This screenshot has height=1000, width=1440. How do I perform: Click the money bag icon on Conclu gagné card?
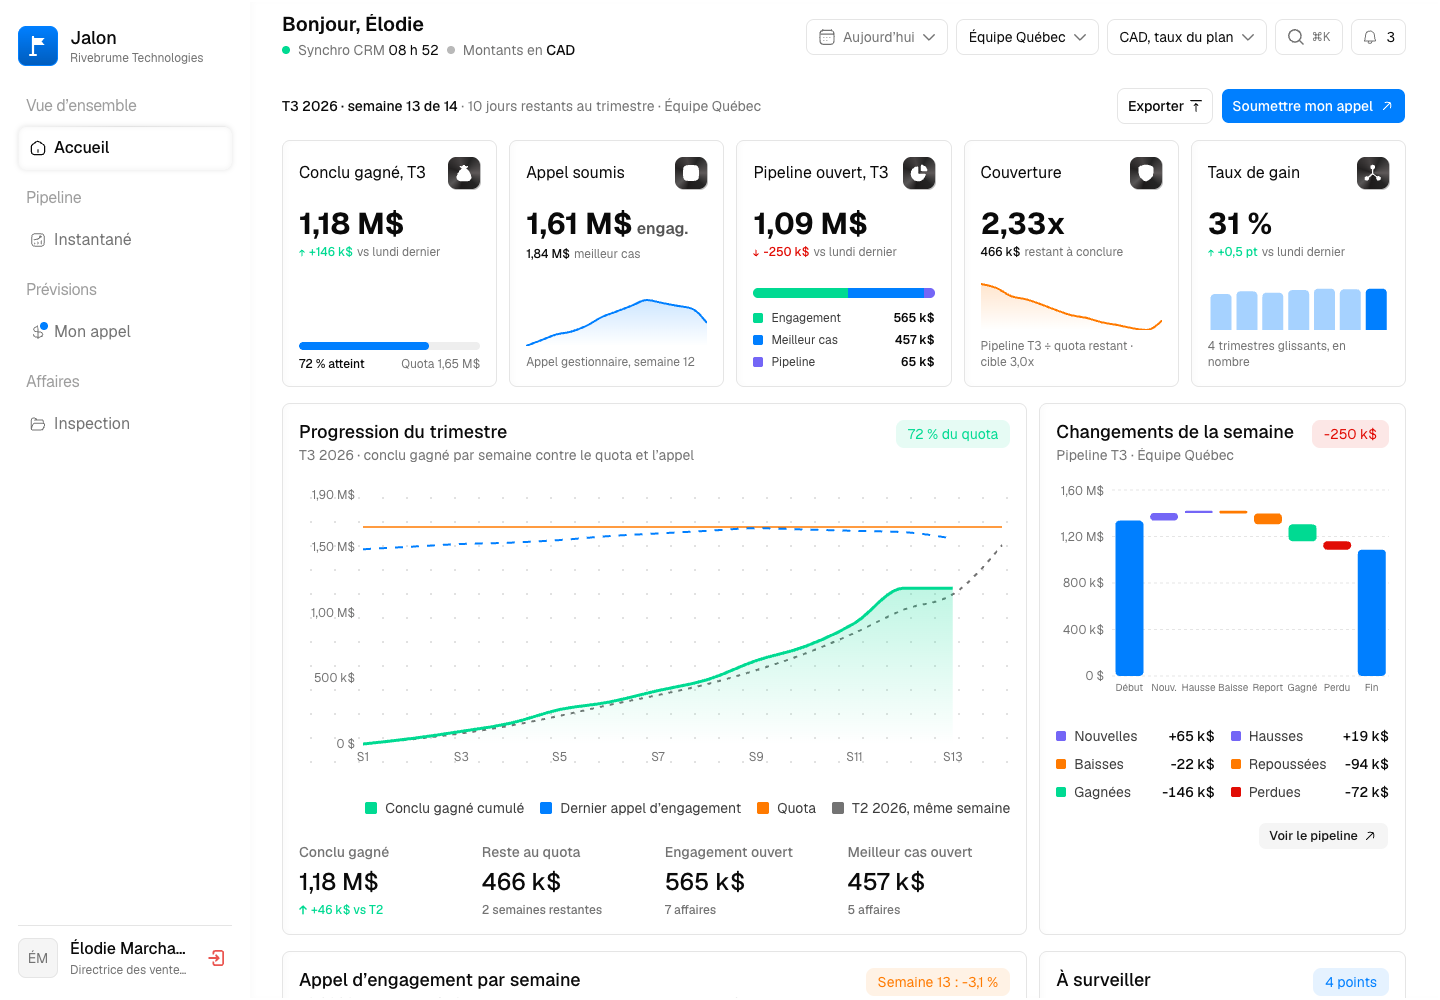[464, 173]
